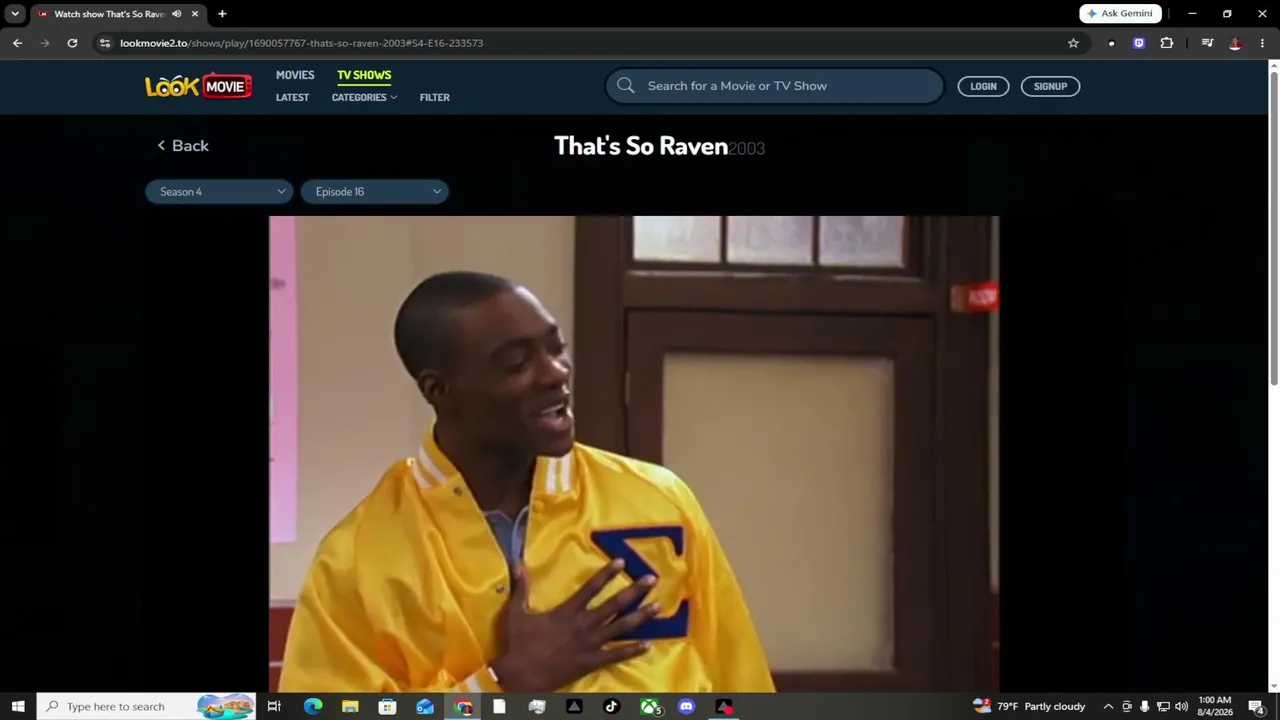This screenshot has width=1280, height=720.
Task: Open the Mail app on the taskbar
Action: (x=425, y=706)
